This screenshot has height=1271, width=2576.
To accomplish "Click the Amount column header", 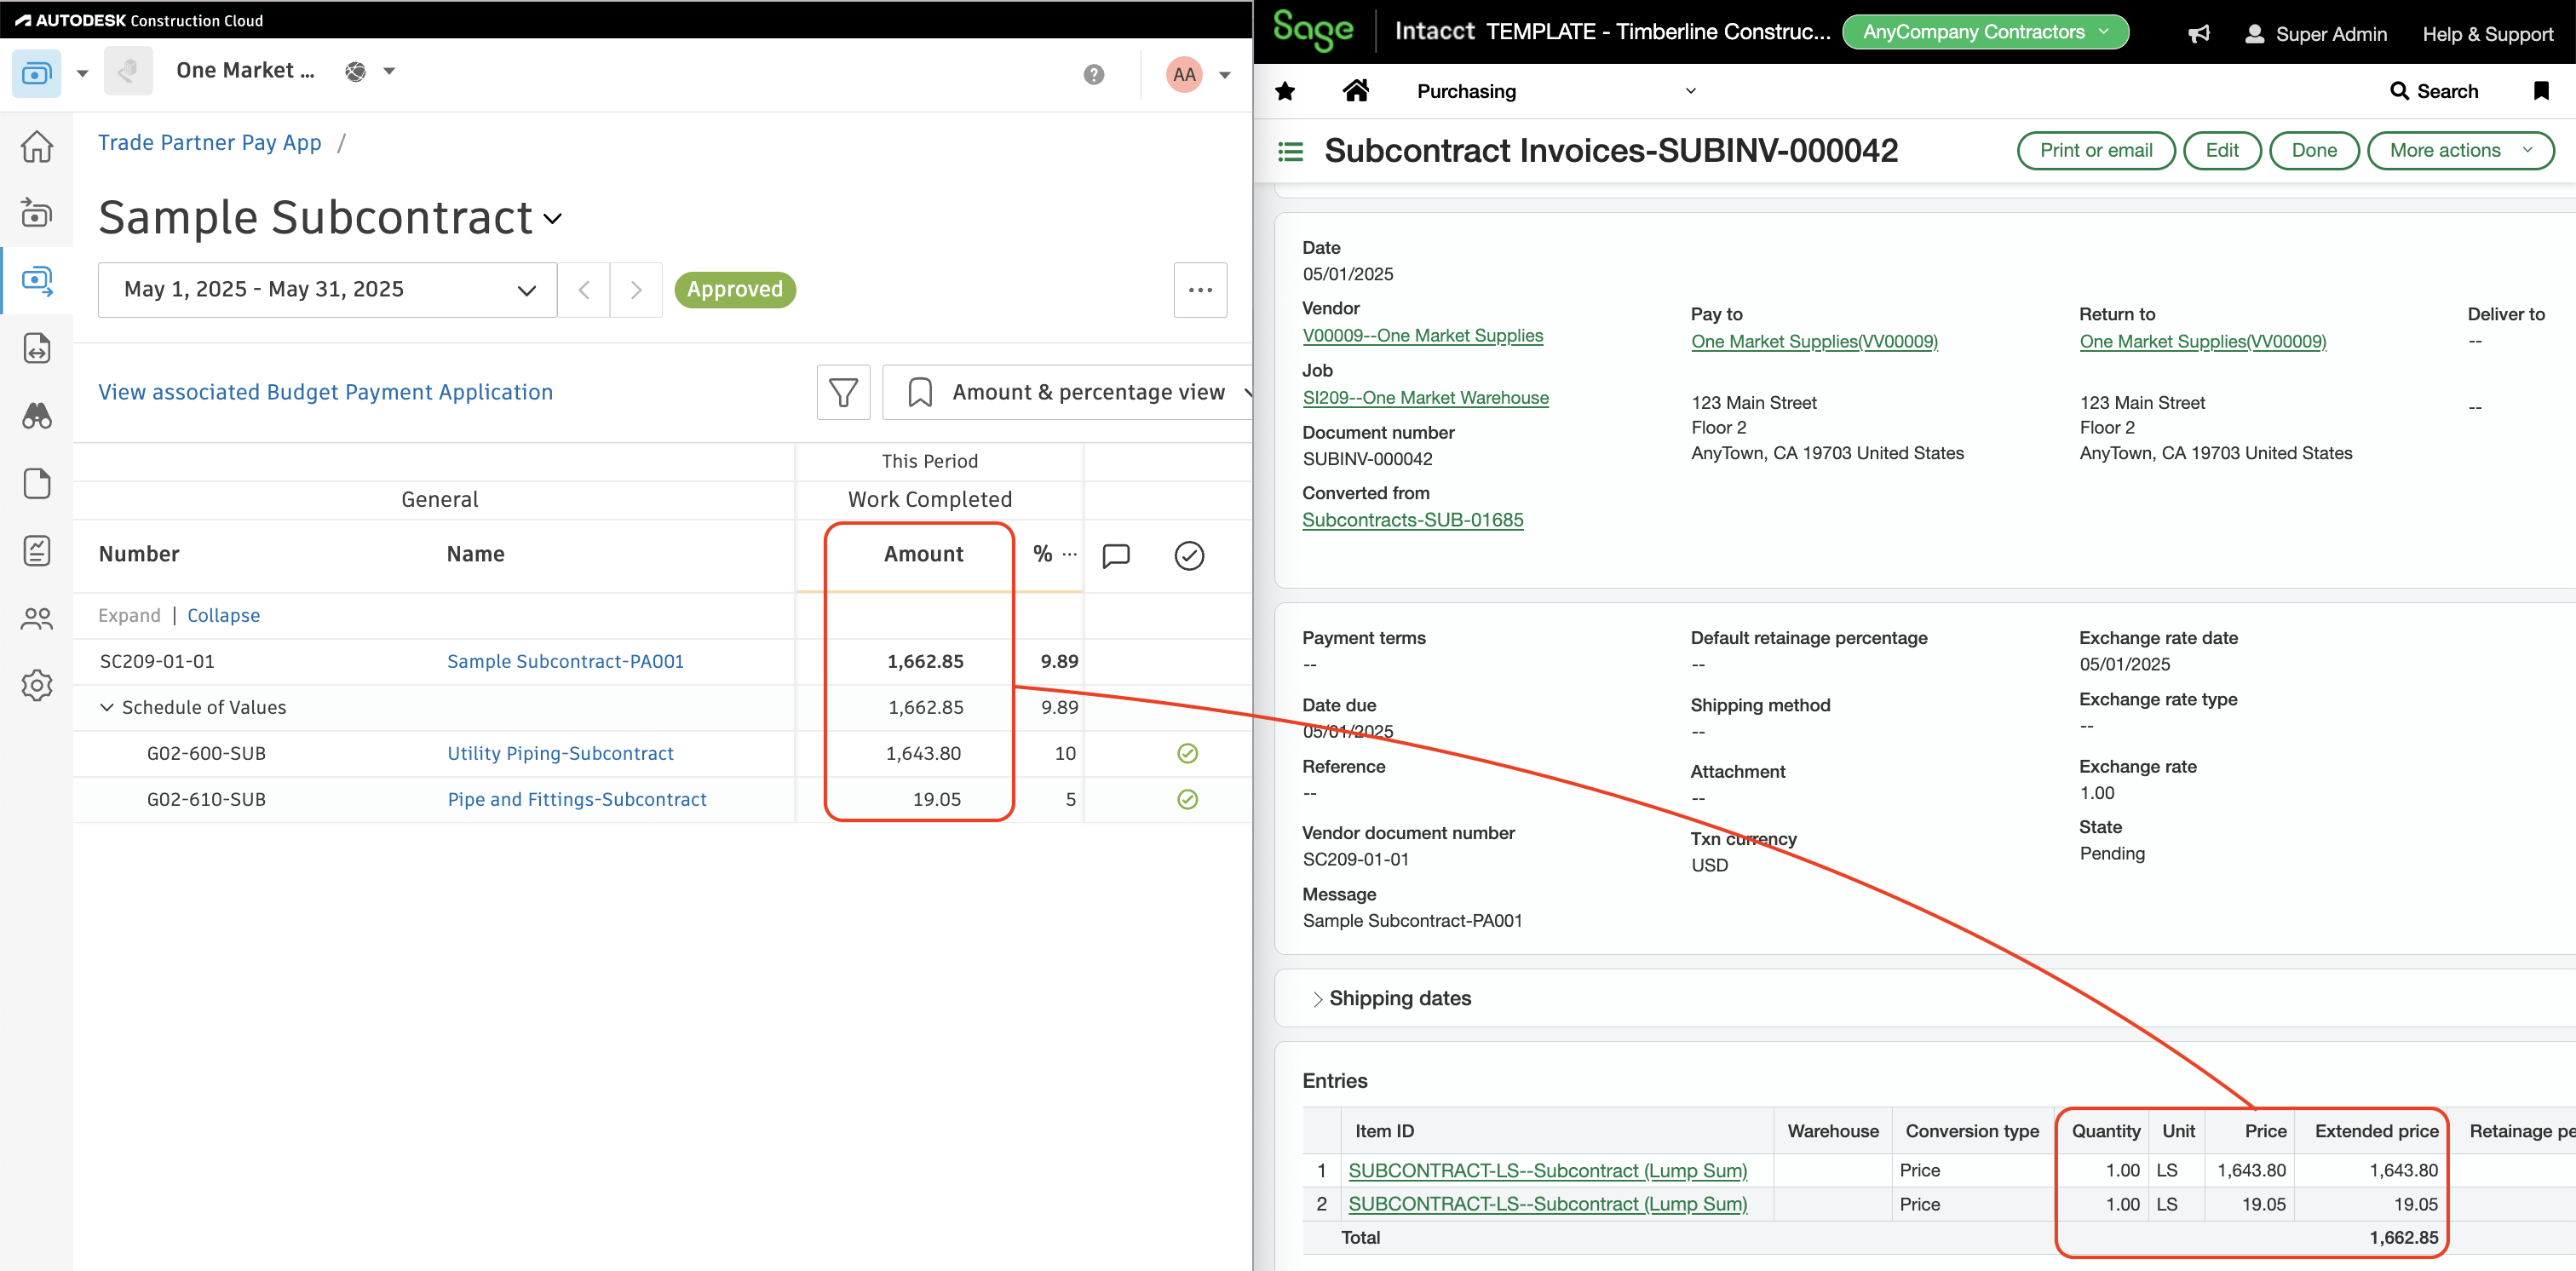I will click(x=923, y=554).
